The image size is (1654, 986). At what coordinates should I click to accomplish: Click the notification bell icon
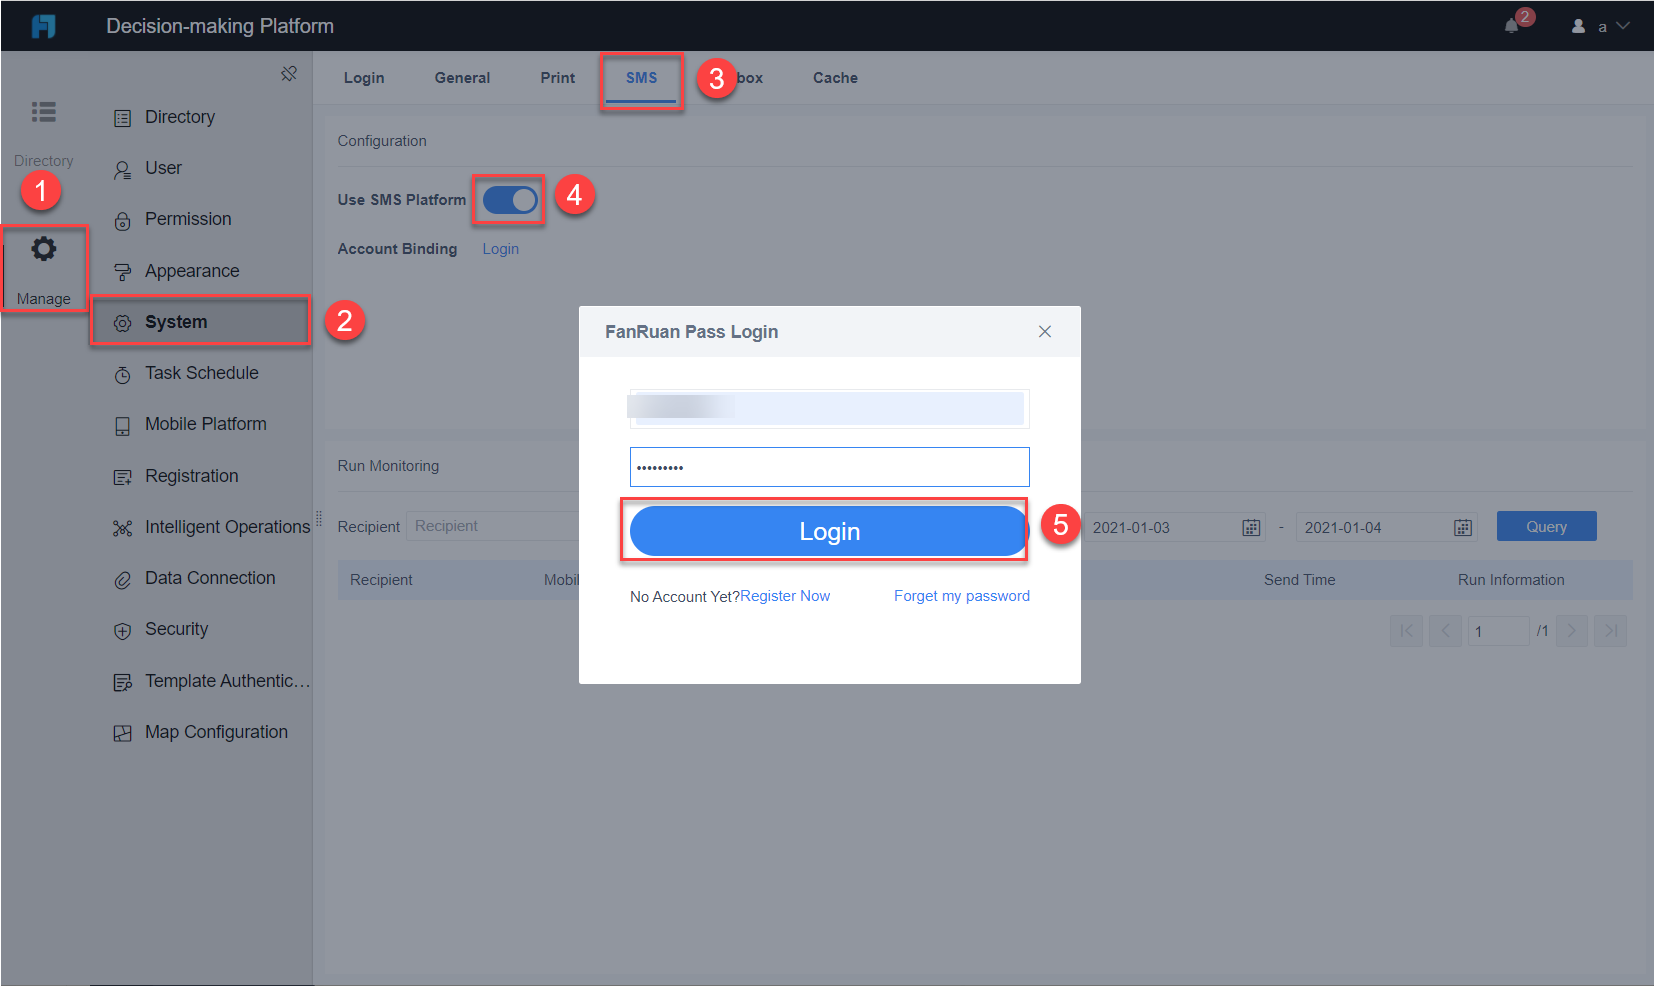(1511, 25)
